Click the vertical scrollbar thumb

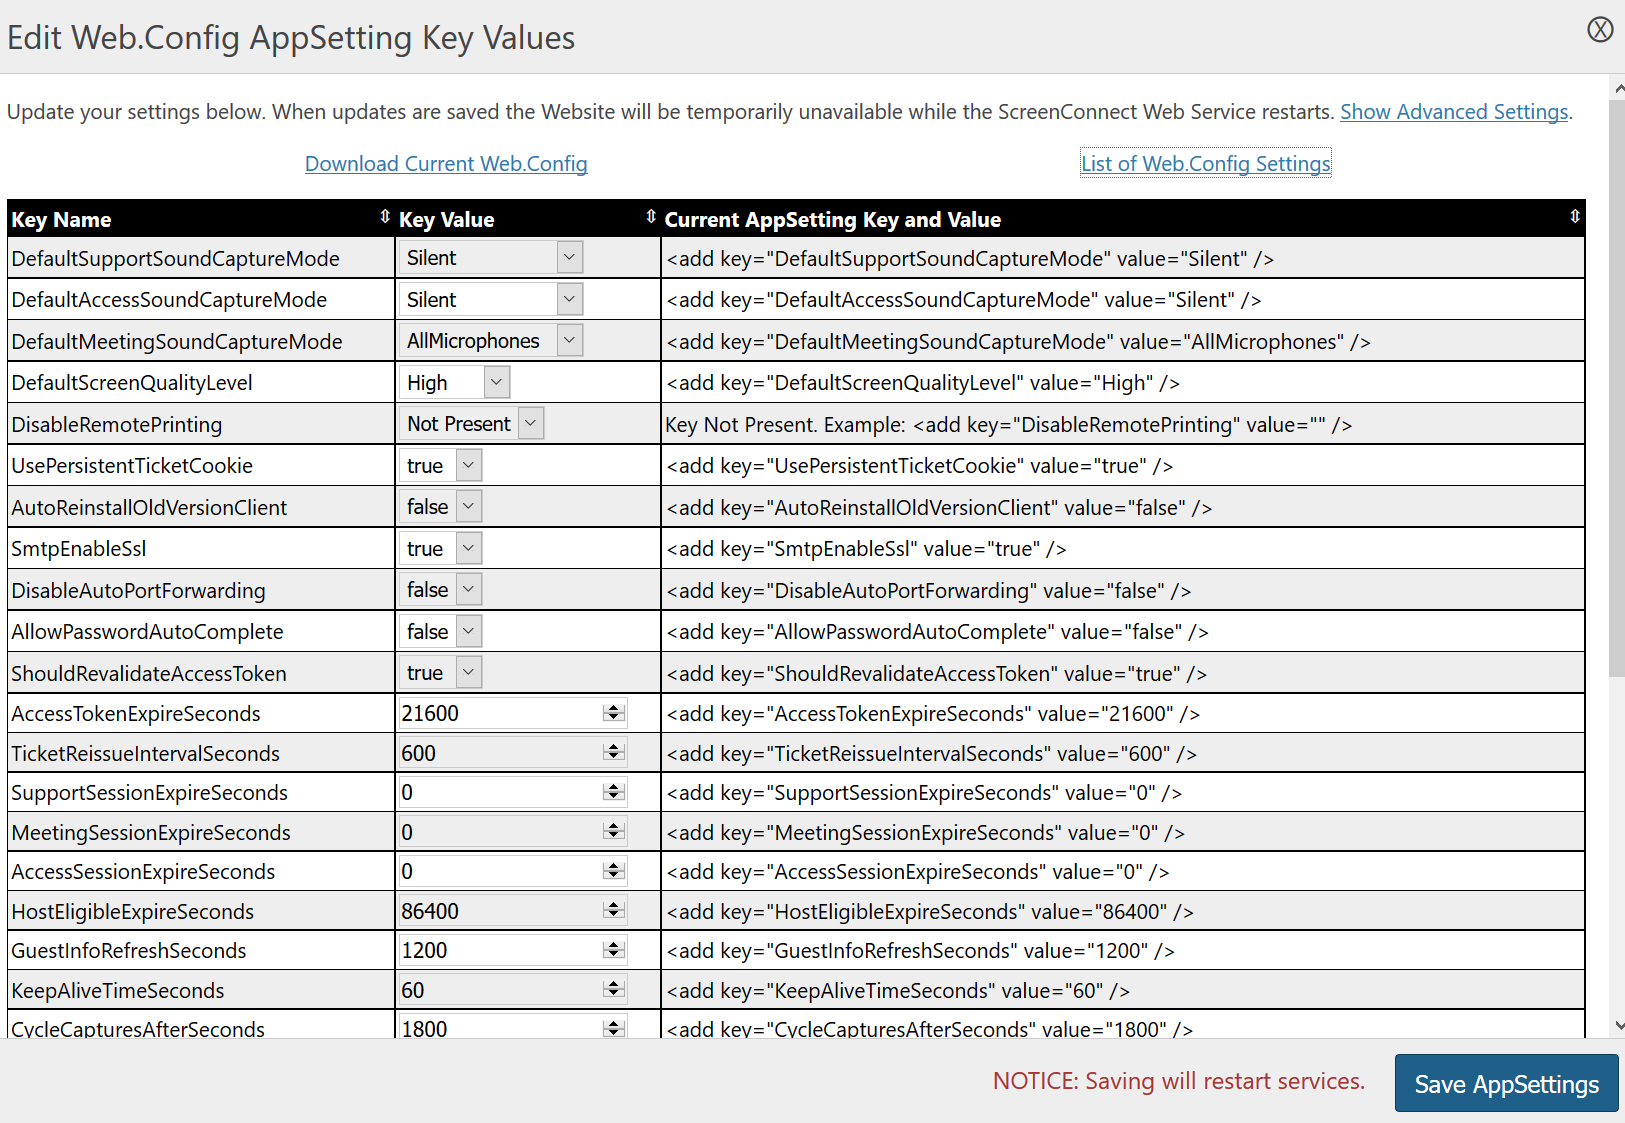pyautogui.click(x=1617, y=388)
